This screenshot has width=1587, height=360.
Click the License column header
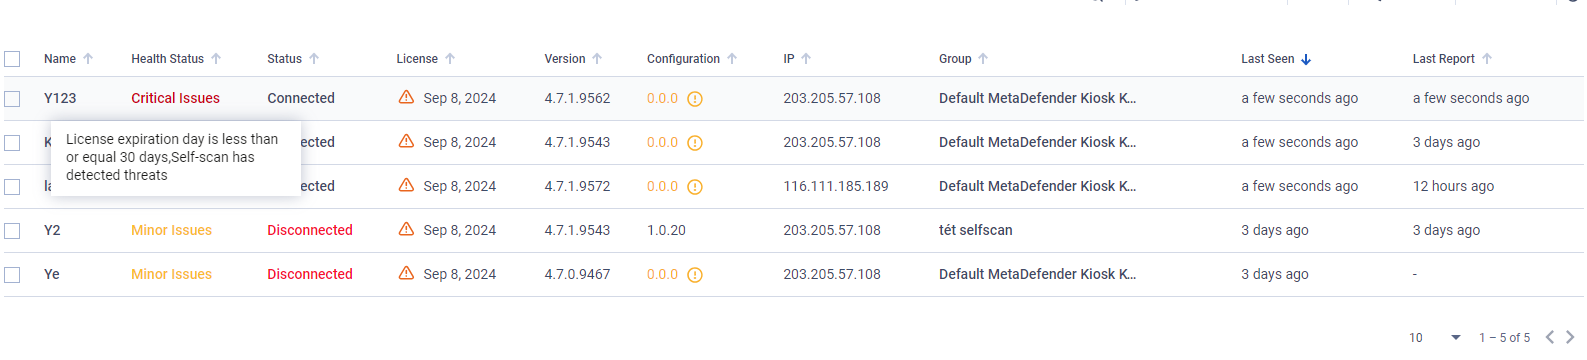417,59
